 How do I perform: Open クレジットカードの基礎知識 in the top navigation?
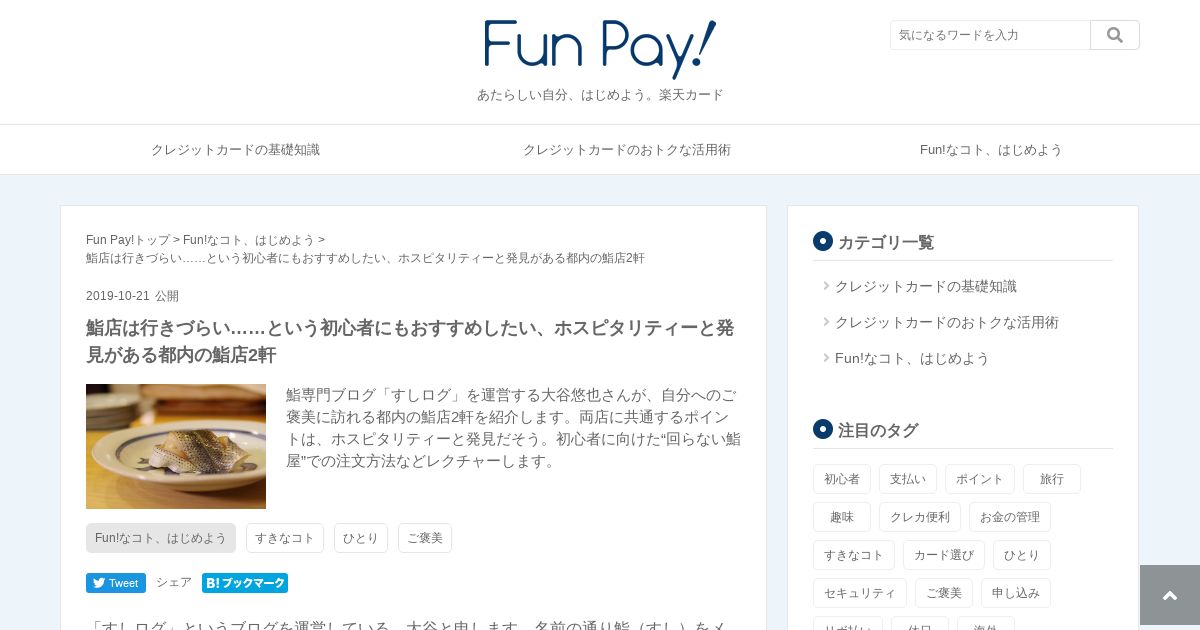pyautogui.click(x=235, y=149)
